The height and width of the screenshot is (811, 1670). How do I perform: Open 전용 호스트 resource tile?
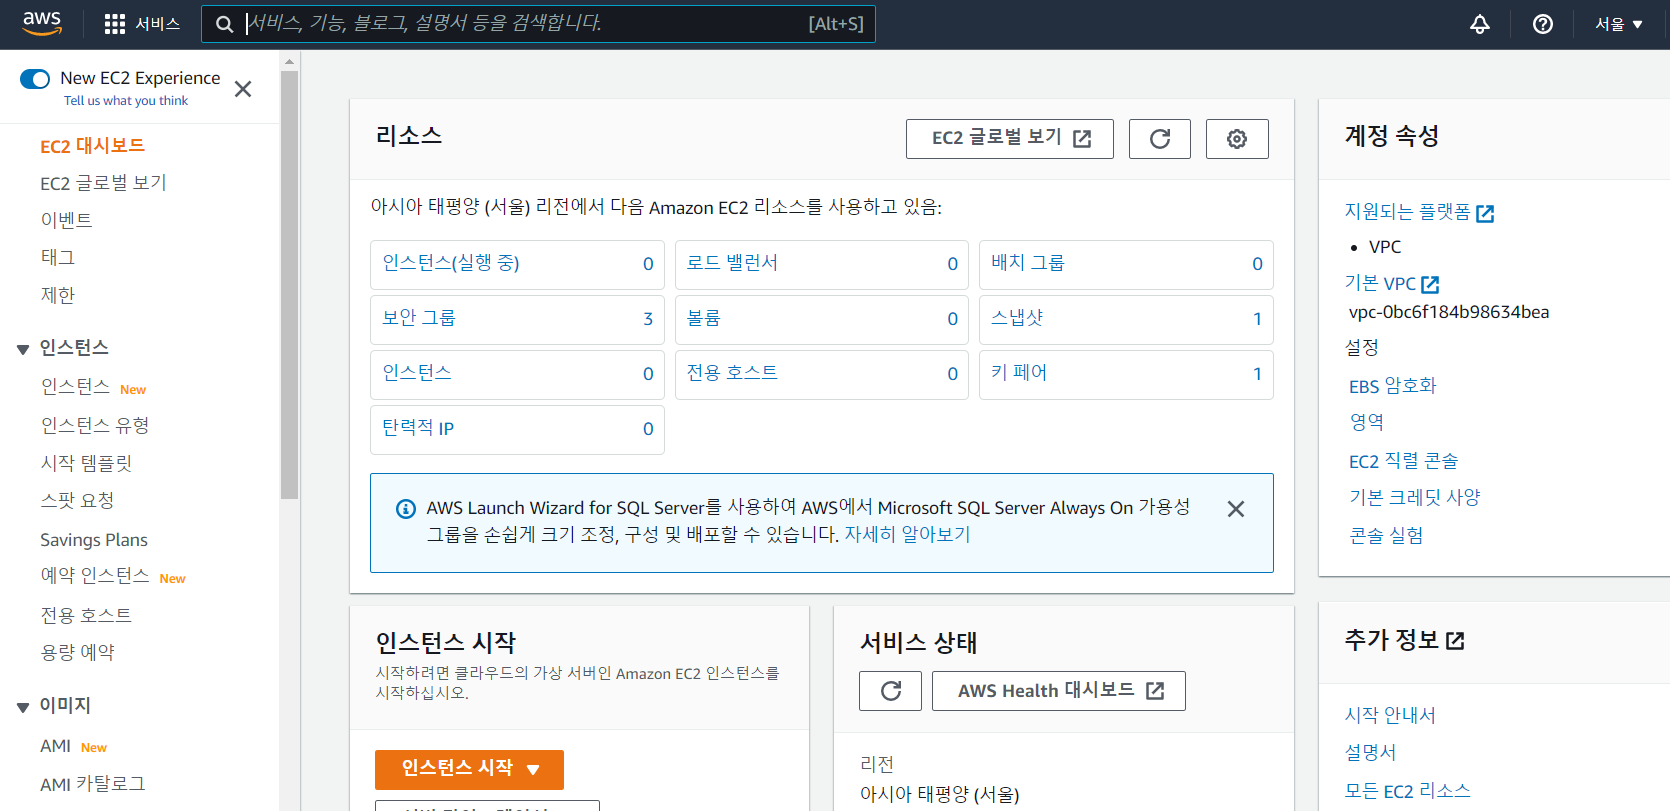click(822, 375)
